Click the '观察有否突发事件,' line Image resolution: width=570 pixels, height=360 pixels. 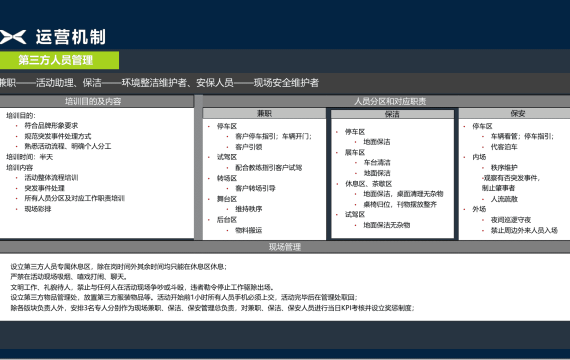tap(511, 178)
